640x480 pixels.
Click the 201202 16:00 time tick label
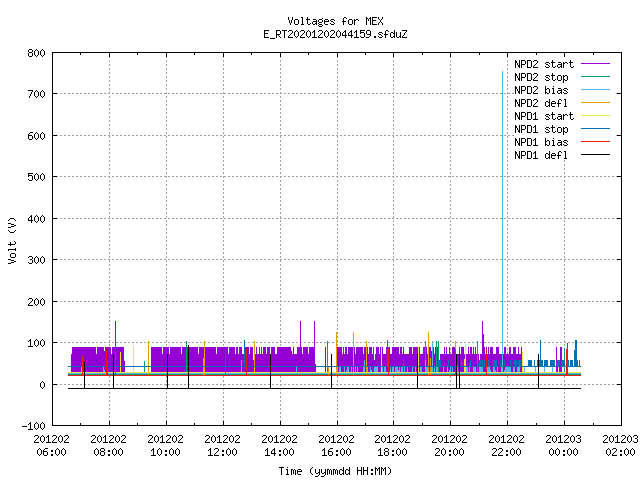pos(336,446)
